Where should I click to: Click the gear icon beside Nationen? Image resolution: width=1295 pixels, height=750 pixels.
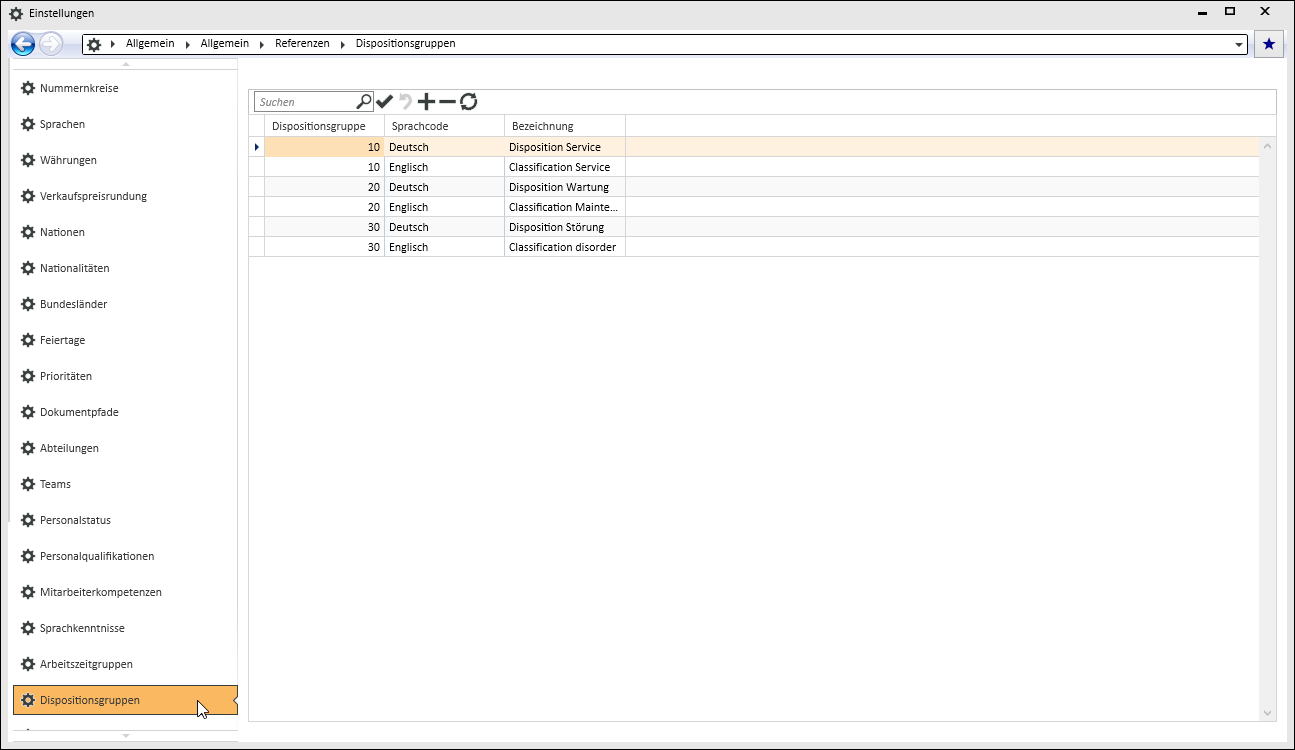click(x=28, y=232)
